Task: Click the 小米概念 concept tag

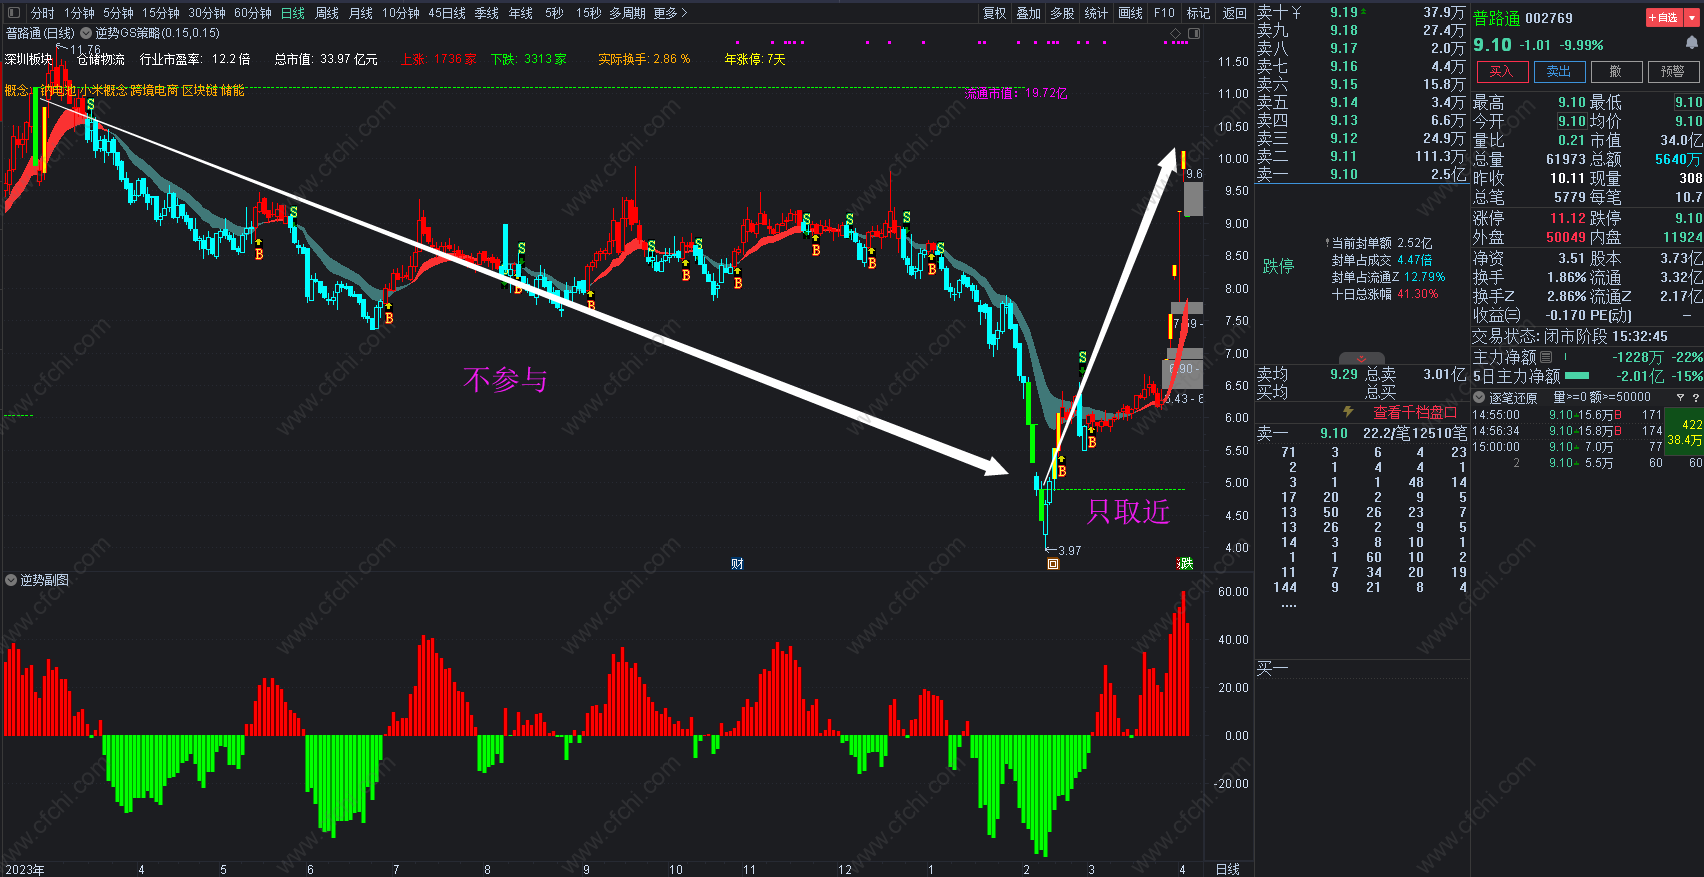Action: [x=104, y=90]
